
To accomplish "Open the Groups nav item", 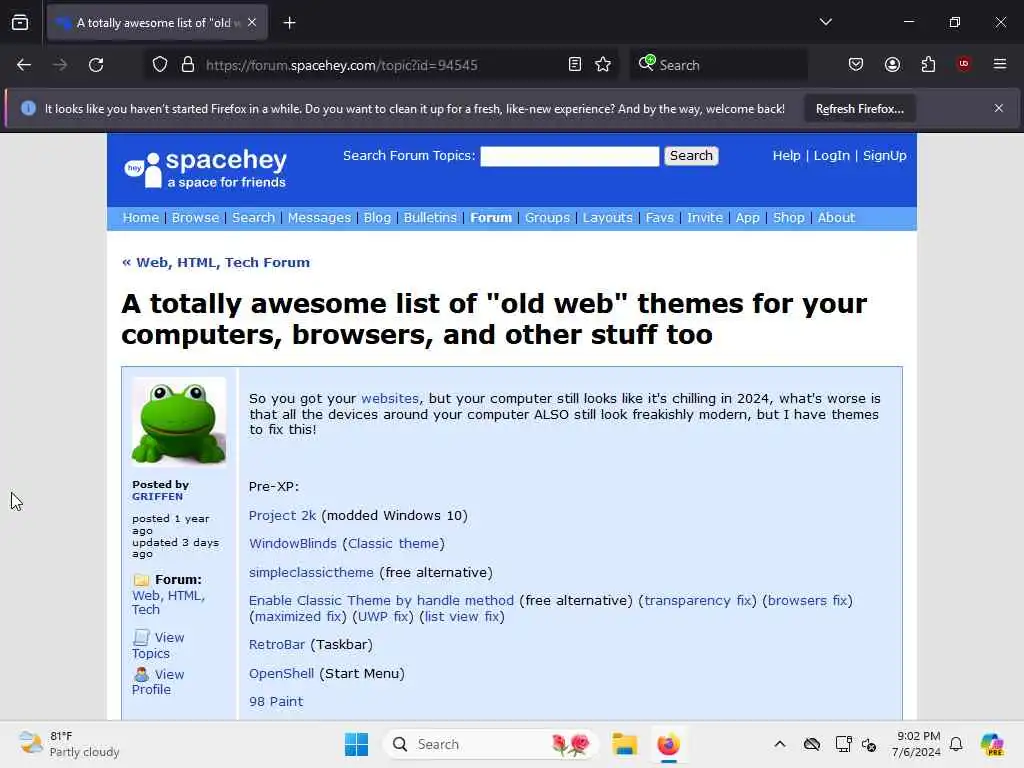I will (x=547, y=217).
